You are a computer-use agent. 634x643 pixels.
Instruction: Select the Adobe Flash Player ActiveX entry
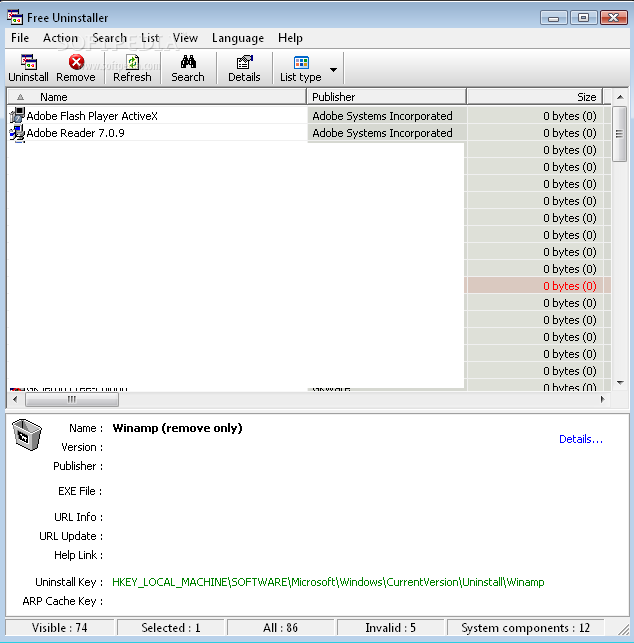(x=92, y=116)
